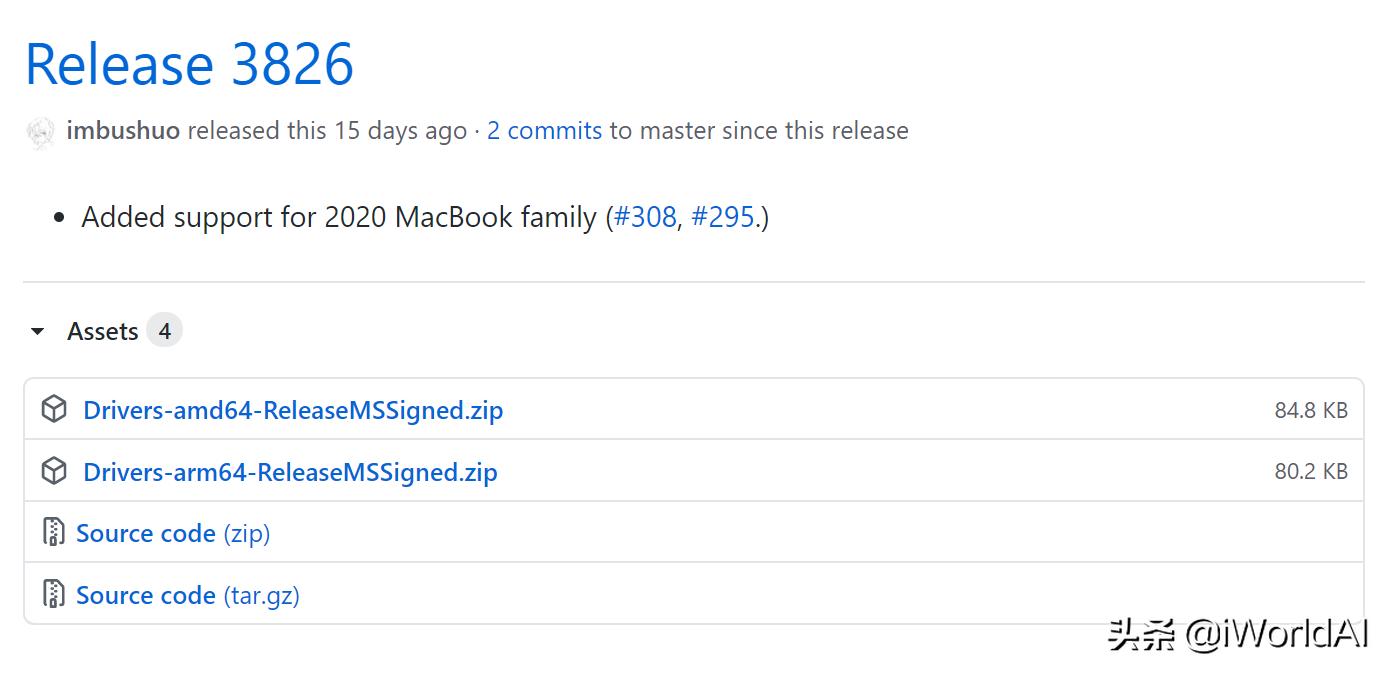1389x673 pixels.
Task: Click the 80.2 KB file size text
Action: click(1310, 471)
